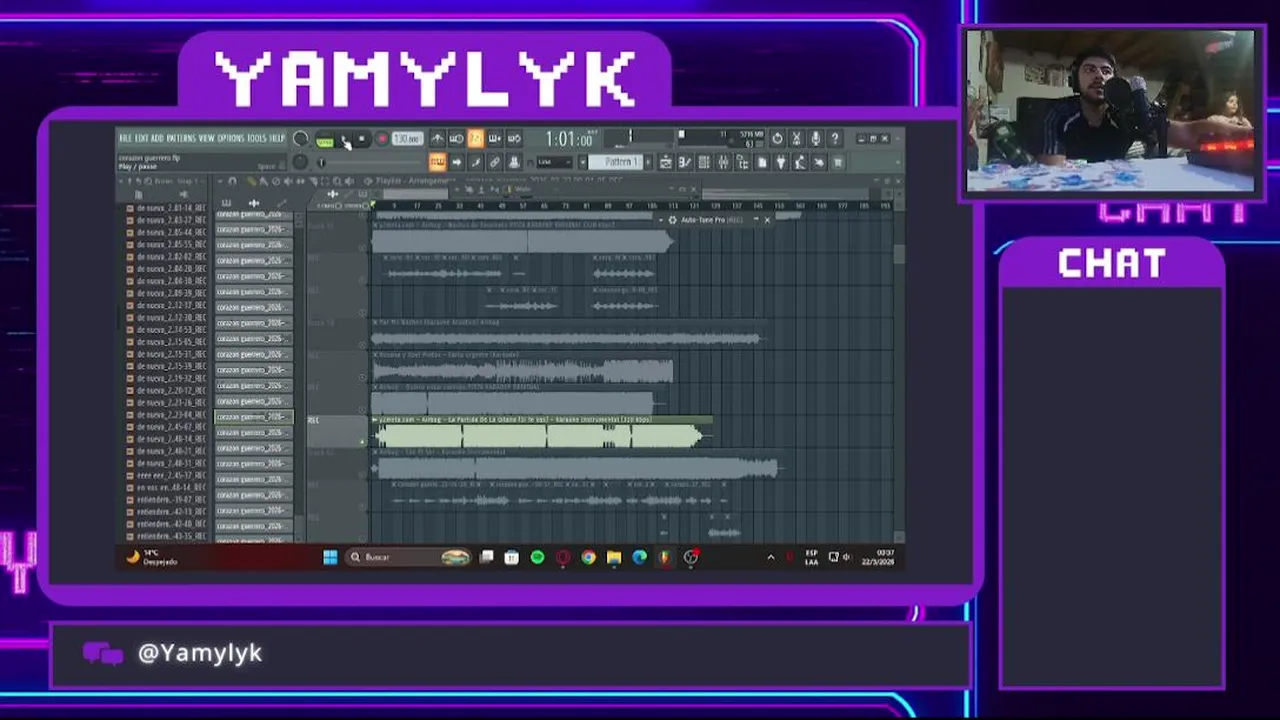The height and width of the screenshot is (720, 1280).
Task: Click bar 17 on the playlist timeline ruler
Action: click(416, 206)
